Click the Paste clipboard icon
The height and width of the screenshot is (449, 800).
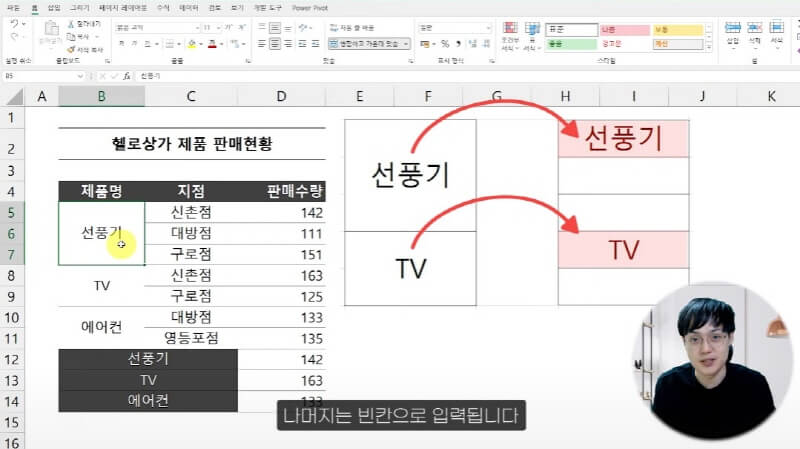51,29
